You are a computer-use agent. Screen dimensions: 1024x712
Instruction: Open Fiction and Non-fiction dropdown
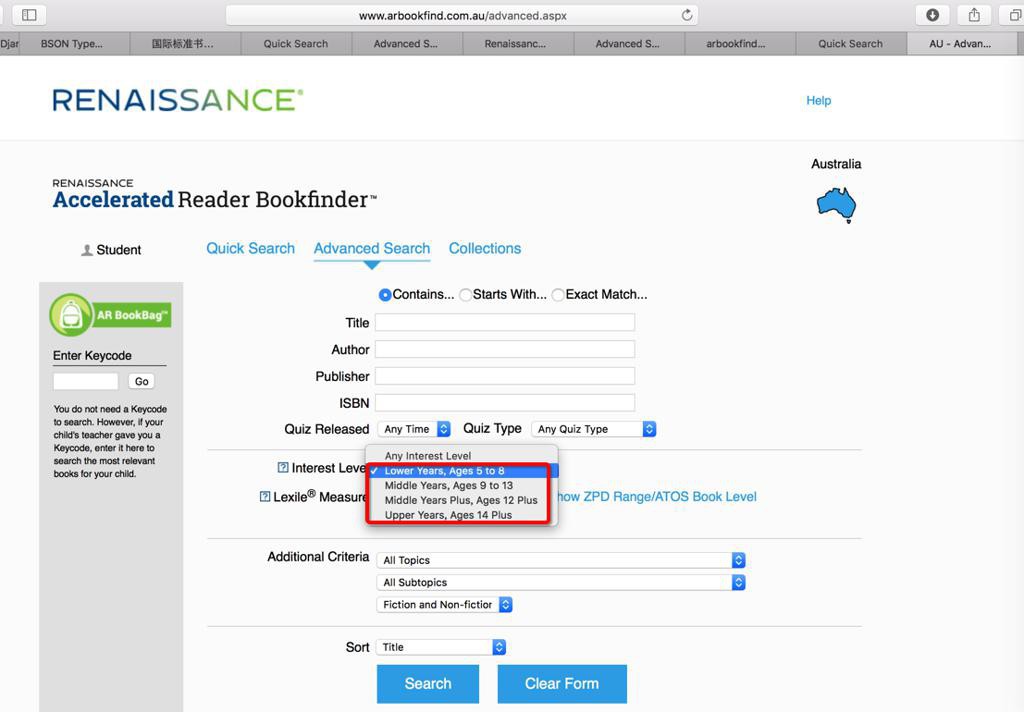tap(444, 605)
